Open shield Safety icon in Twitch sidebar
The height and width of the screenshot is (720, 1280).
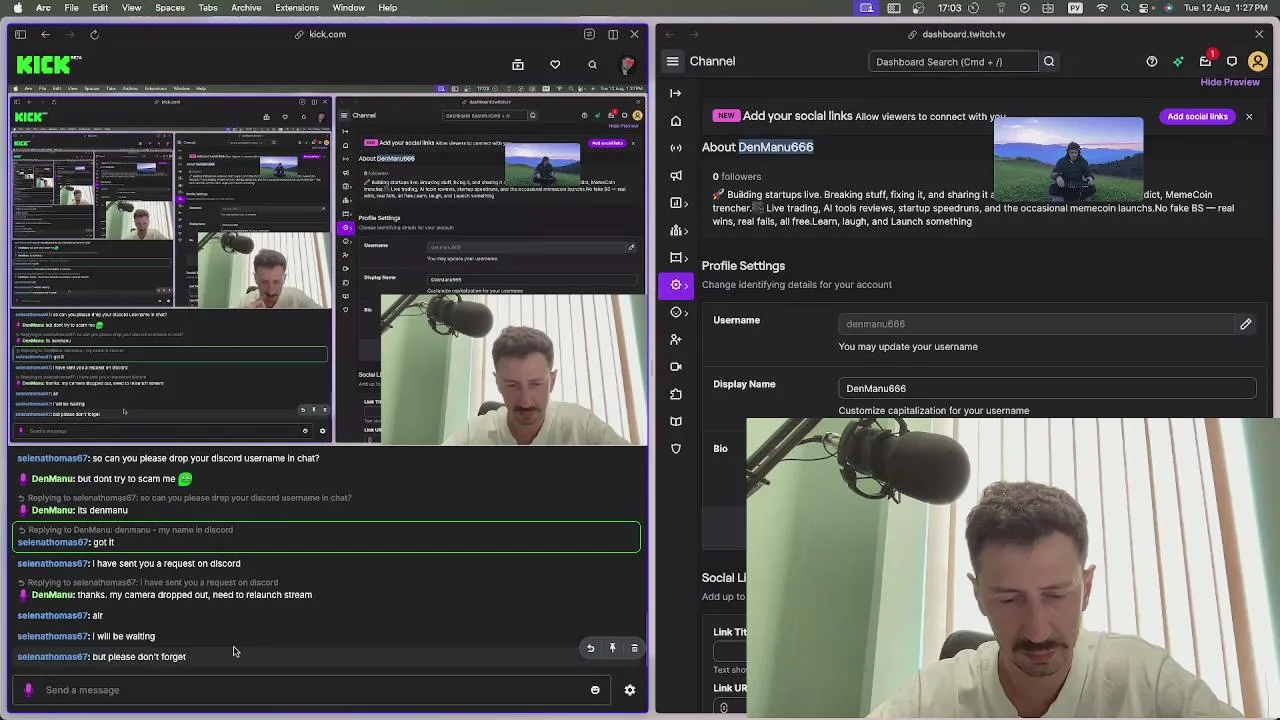click(x=676, y=449)
